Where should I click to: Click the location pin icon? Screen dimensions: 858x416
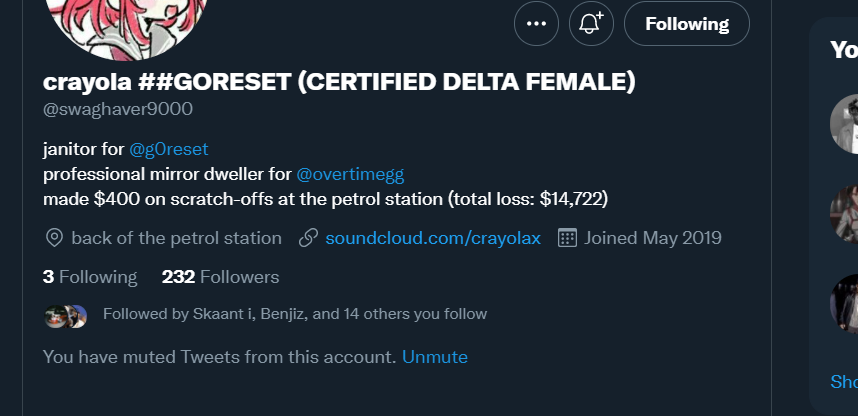[54, 238]
